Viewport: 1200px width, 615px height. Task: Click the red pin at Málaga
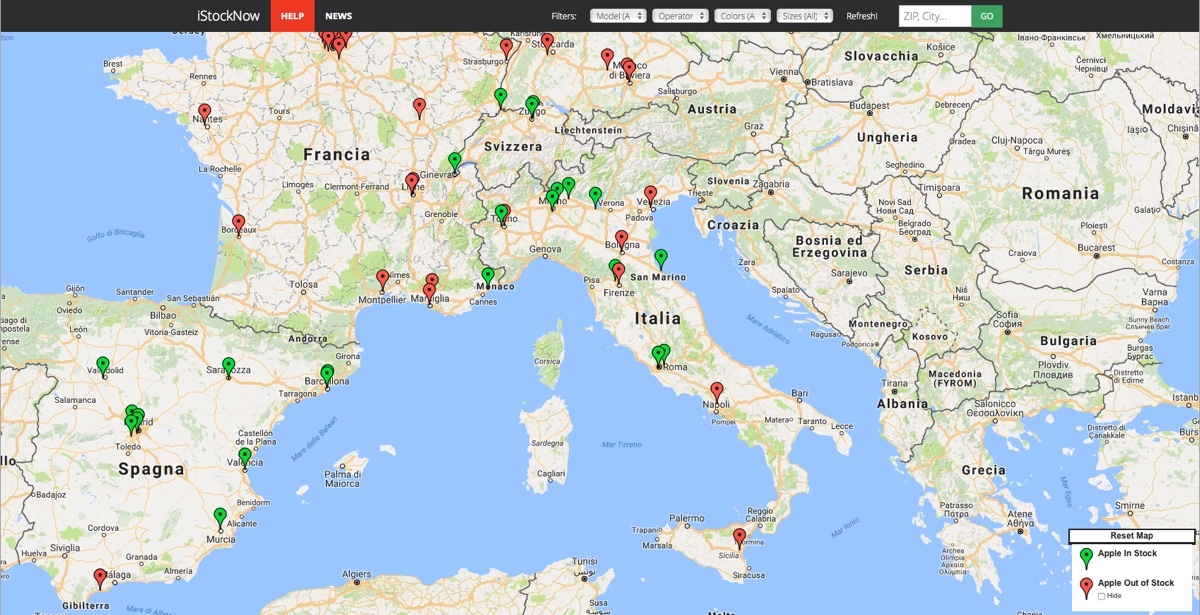coord(100,578)
